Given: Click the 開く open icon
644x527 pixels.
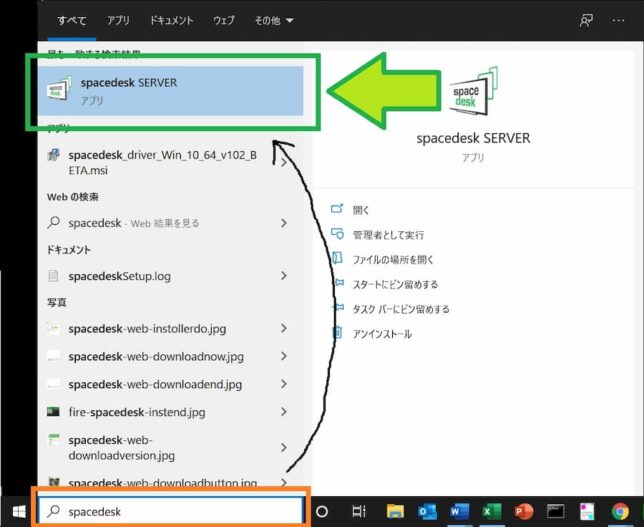Looking at the screenshot, I should coord(337,209).
